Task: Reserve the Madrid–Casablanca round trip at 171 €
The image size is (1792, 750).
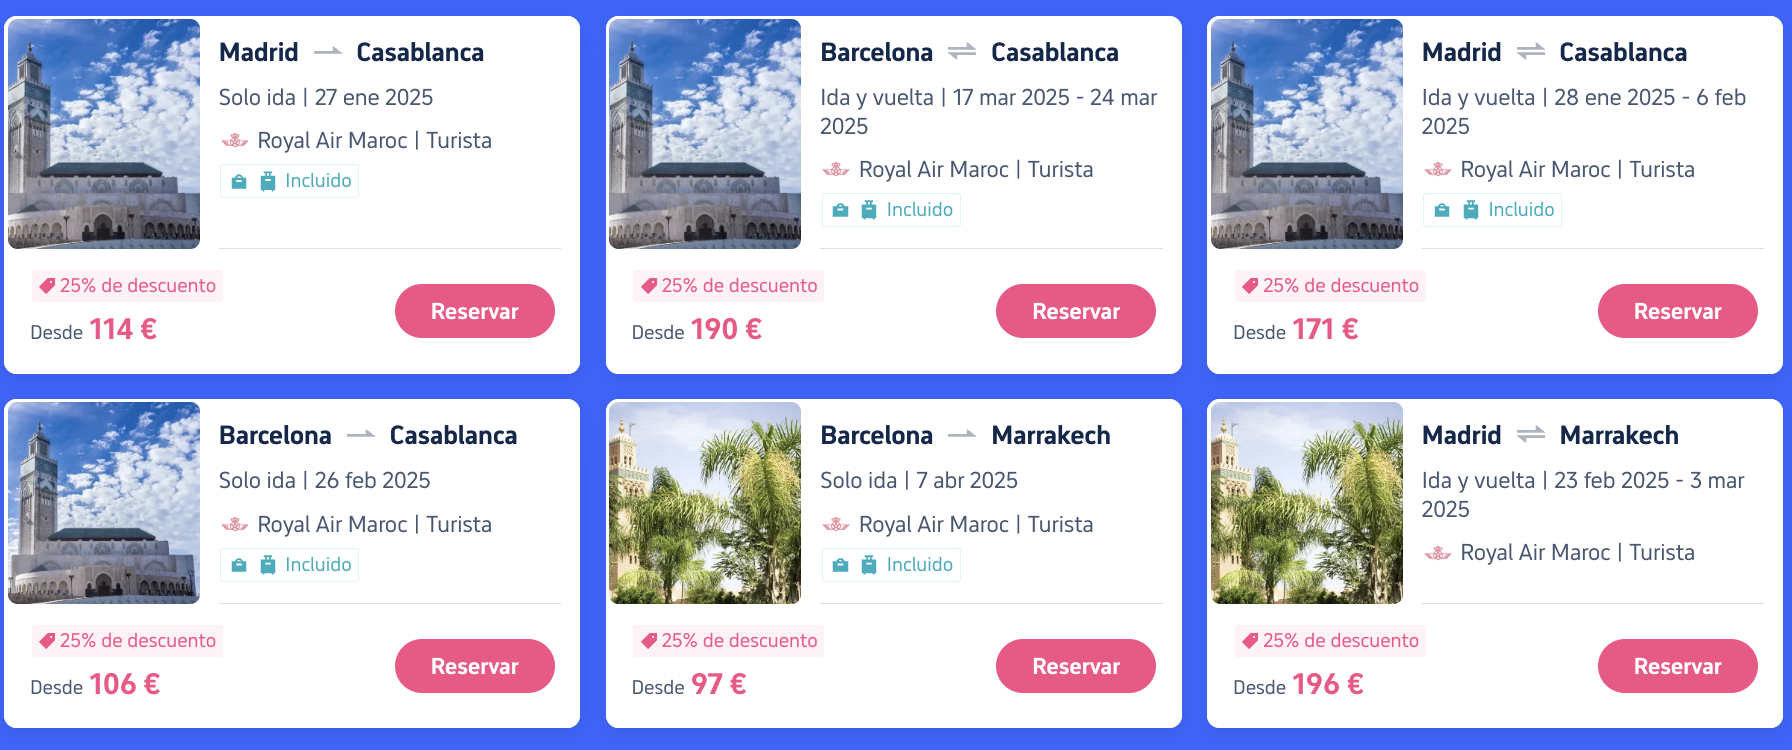Action: point(1677,311)
